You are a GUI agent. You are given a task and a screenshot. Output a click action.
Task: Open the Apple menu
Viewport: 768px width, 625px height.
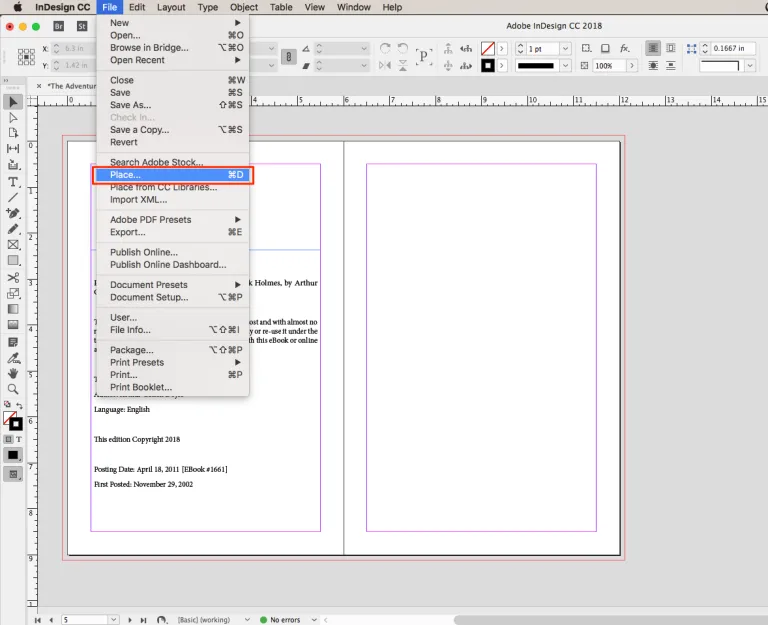click(x=18, y=7)
